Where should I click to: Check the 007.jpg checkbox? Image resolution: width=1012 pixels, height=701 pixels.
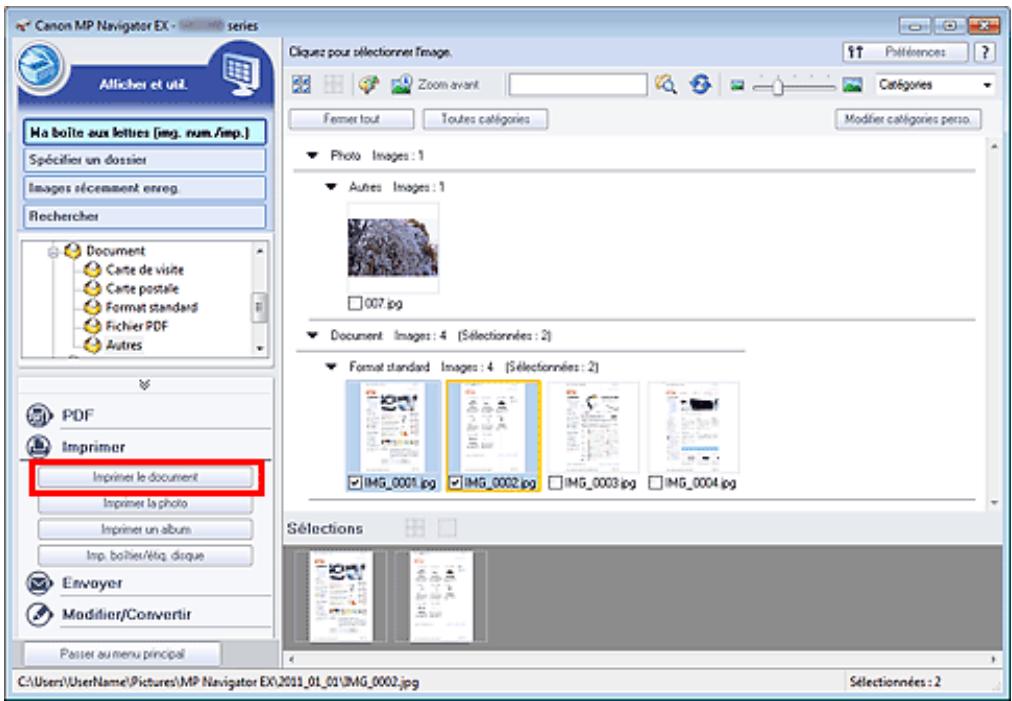[x=355, y=303]
